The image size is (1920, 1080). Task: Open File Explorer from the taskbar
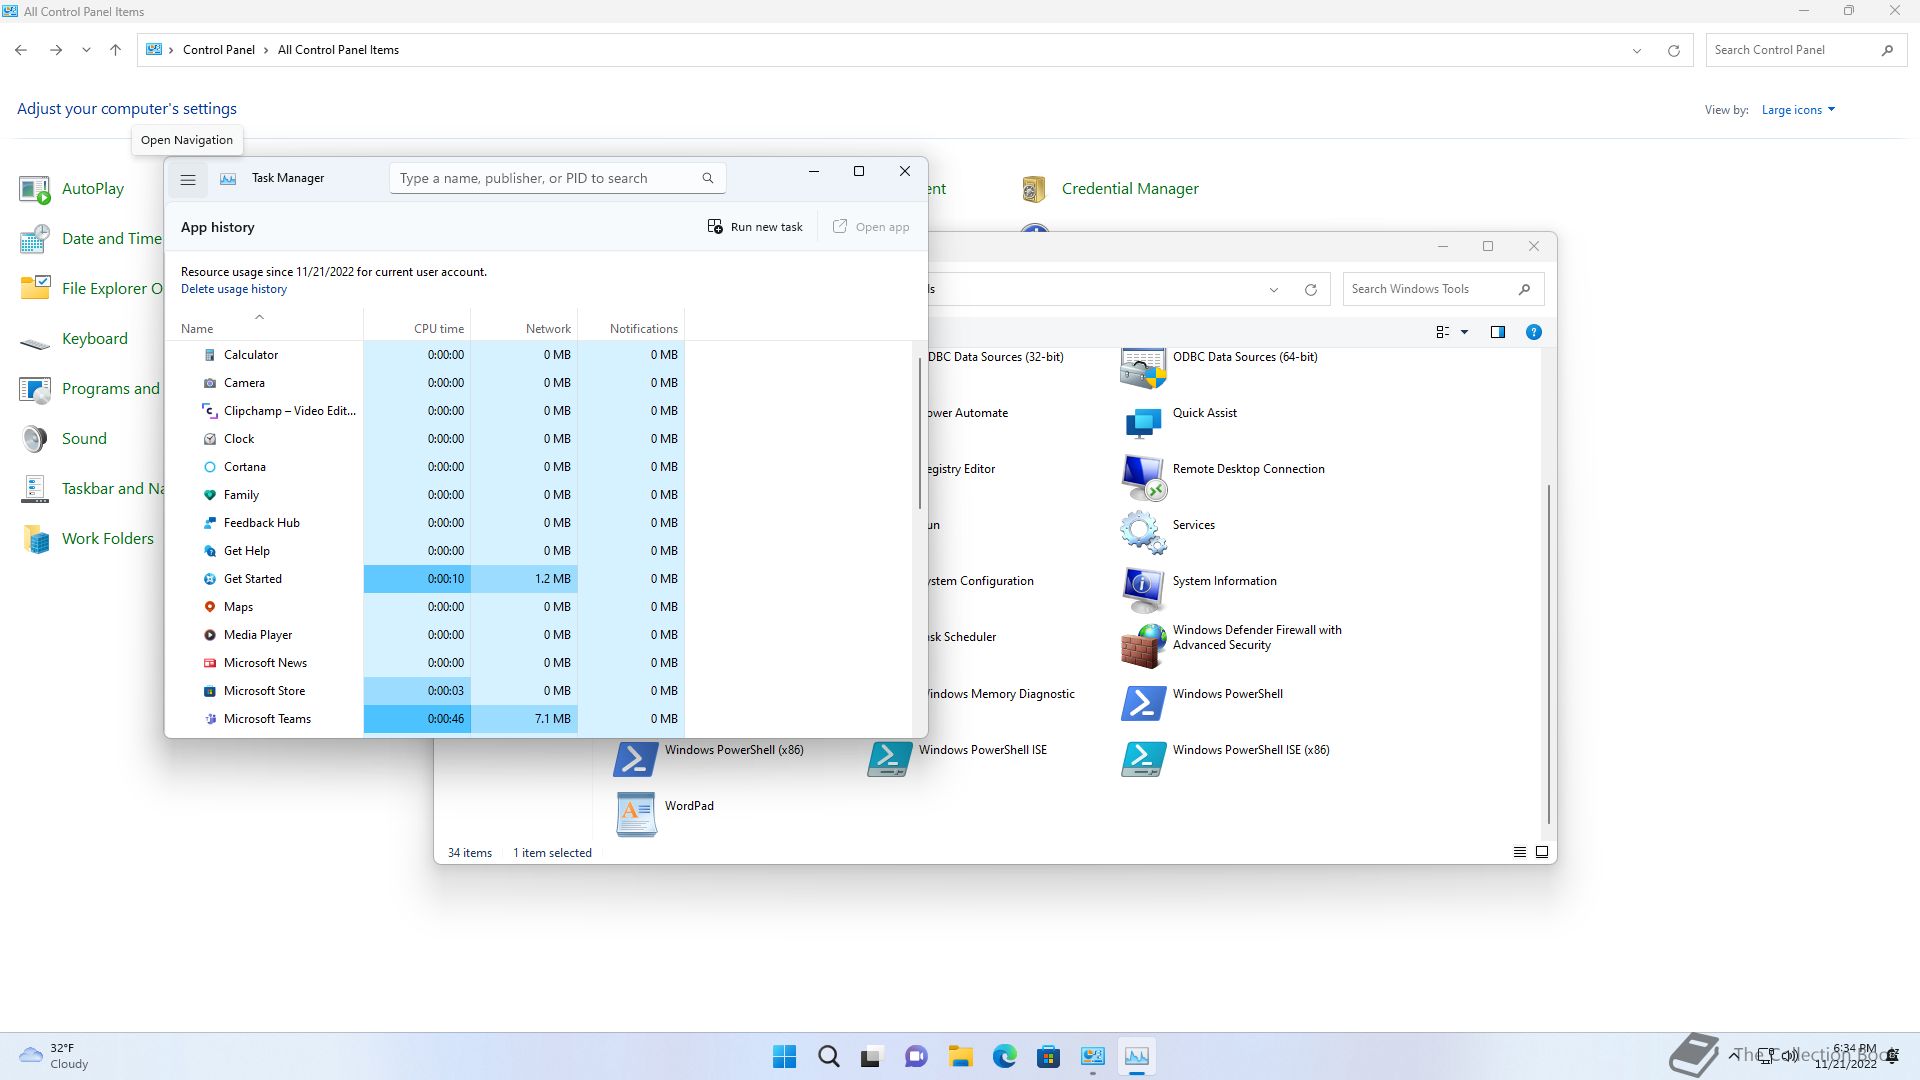pyautogui.click(x=961, y=1056)
